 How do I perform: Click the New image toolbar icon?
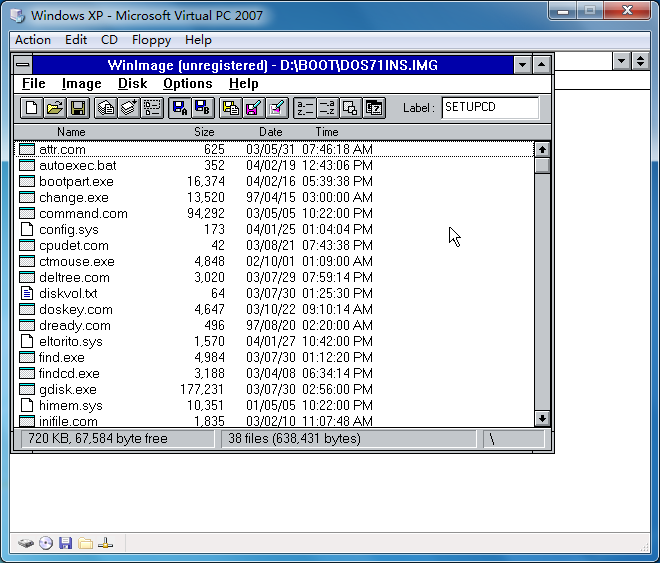(x=31, y=108)
